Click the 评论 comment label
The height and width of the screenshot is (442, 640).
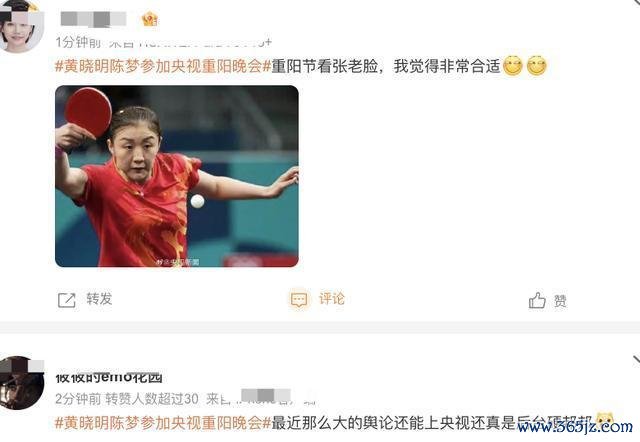[x=332, y=299]
